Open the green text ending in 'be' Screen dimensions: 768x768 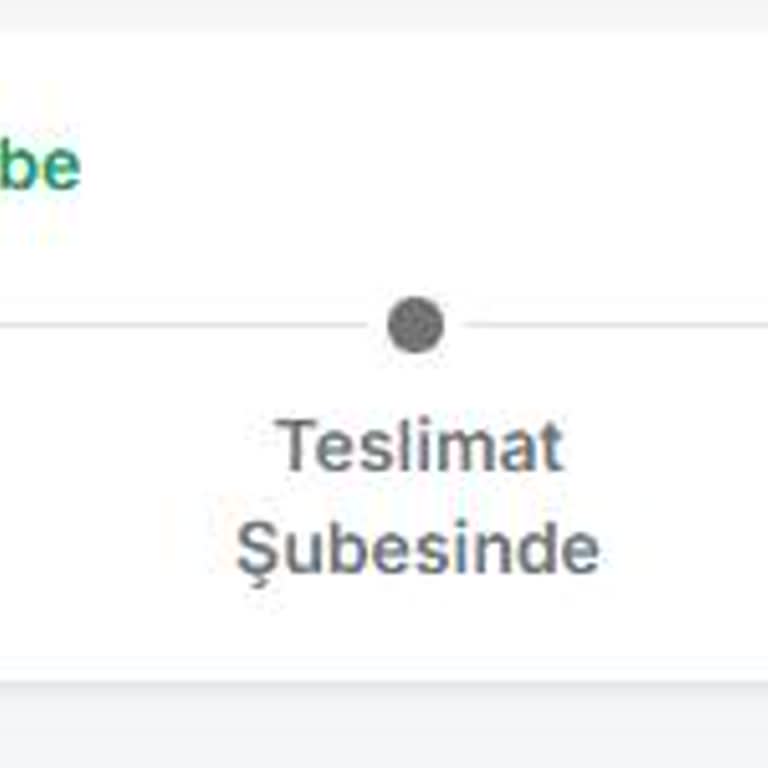point(39,164)
